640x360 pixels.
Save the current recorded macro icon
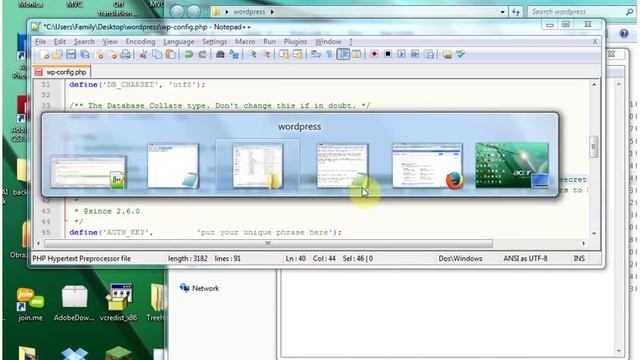tap(429, 54)
